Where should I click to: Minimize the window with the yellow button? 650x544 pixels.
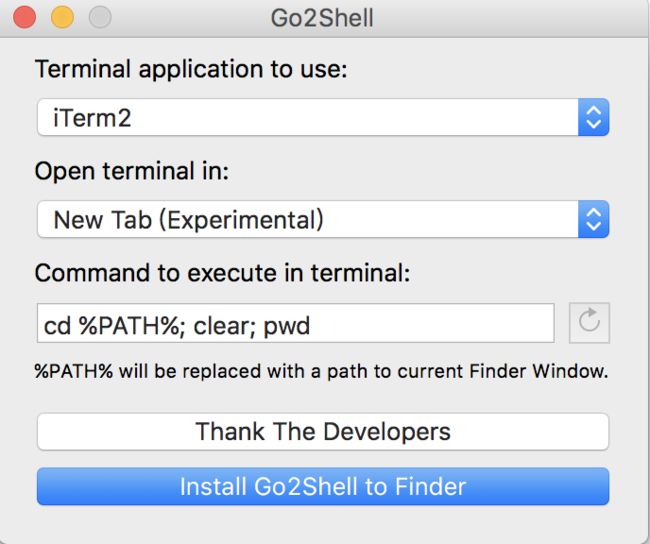coord(63,17)
